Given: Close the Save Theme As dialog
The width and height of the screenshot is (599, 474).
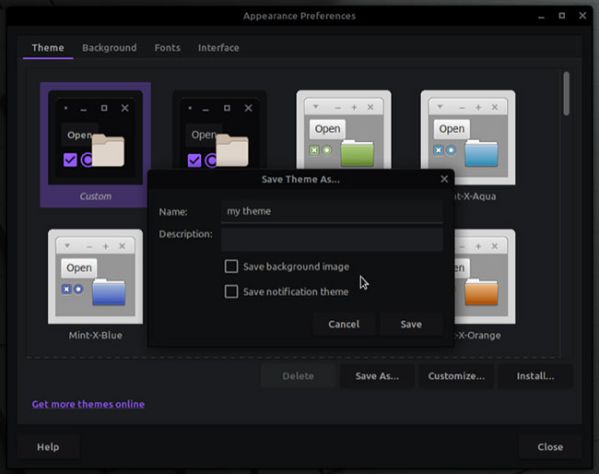Looking at the screenshot, I should click(444, 179).
